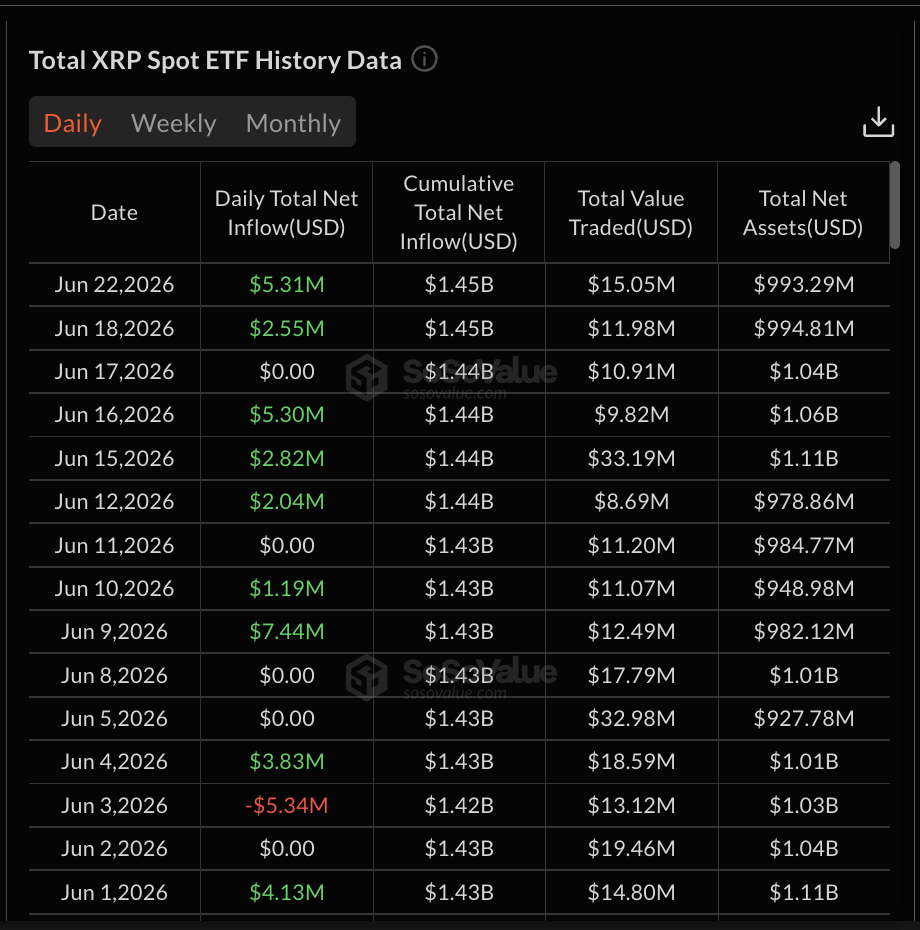Click the $994.81M net assets cell

[x=804, y=328]
